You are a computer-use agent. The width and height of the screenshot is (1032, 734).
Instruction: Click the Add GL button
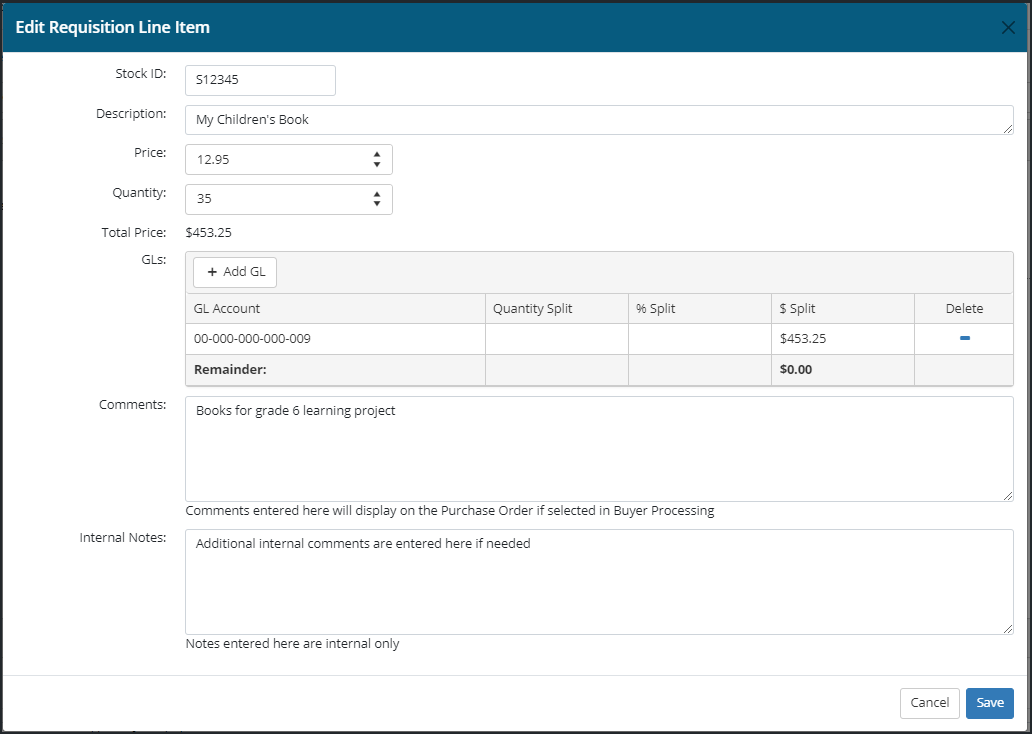tap(235, 272)
